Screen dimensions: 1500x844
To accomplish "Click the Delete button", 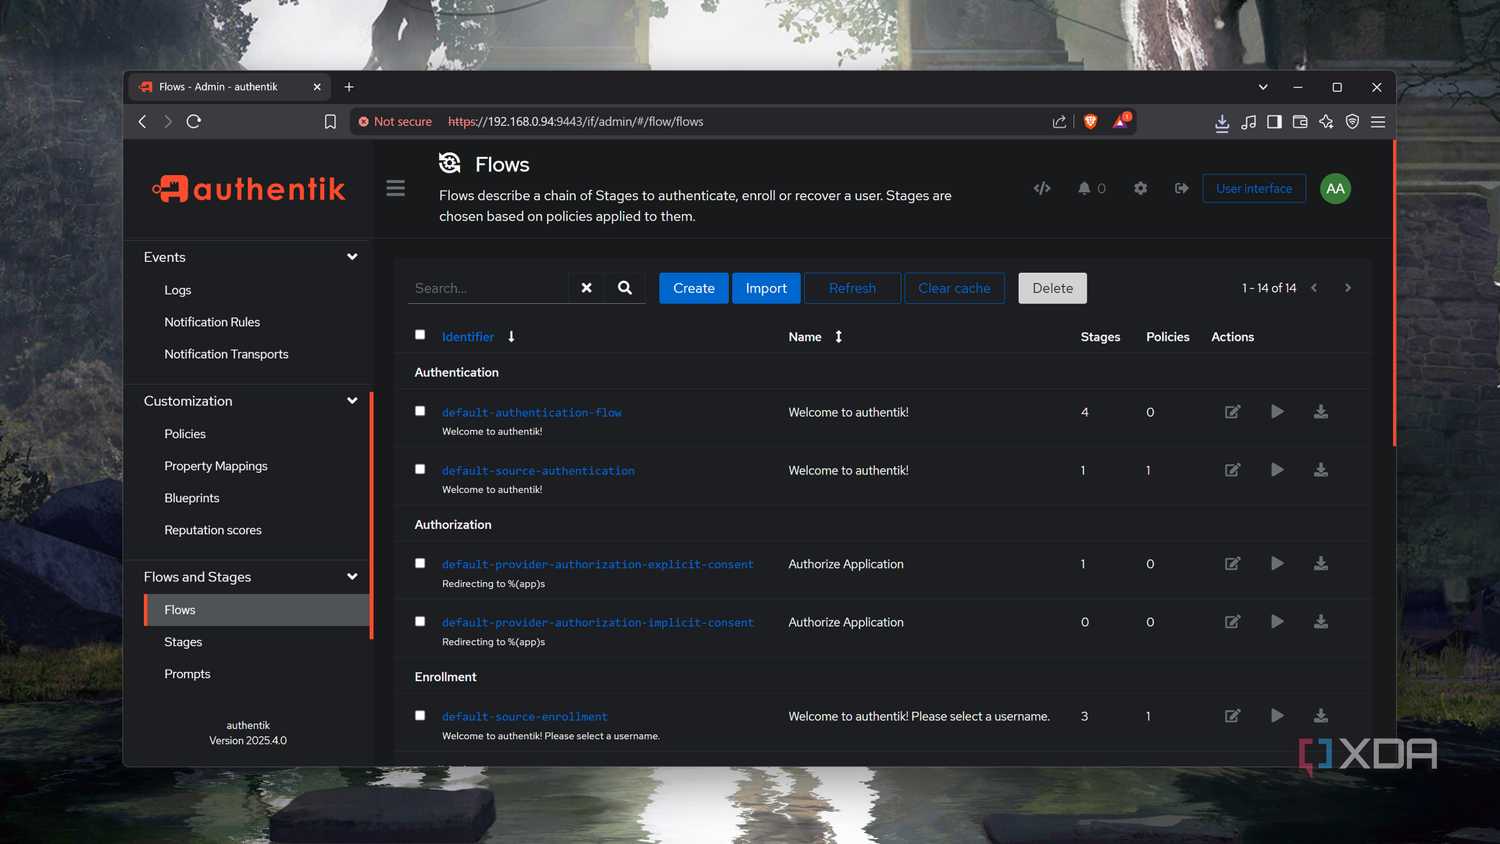I will [x=1052, y=288].
